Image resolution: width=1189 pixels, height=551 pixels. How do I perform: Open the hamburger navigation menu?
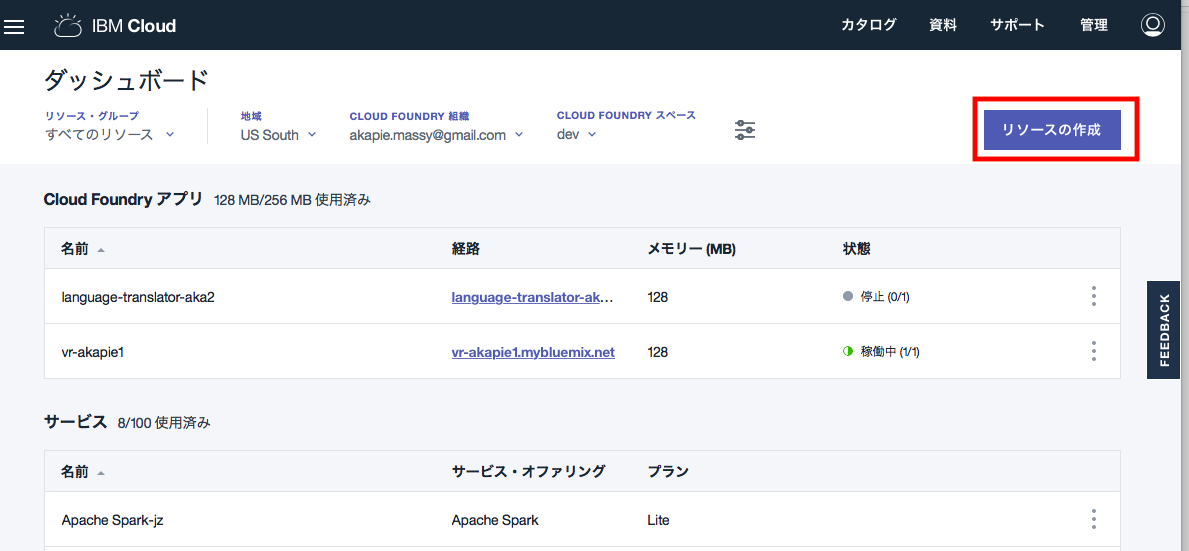click(x=14, y=27)
